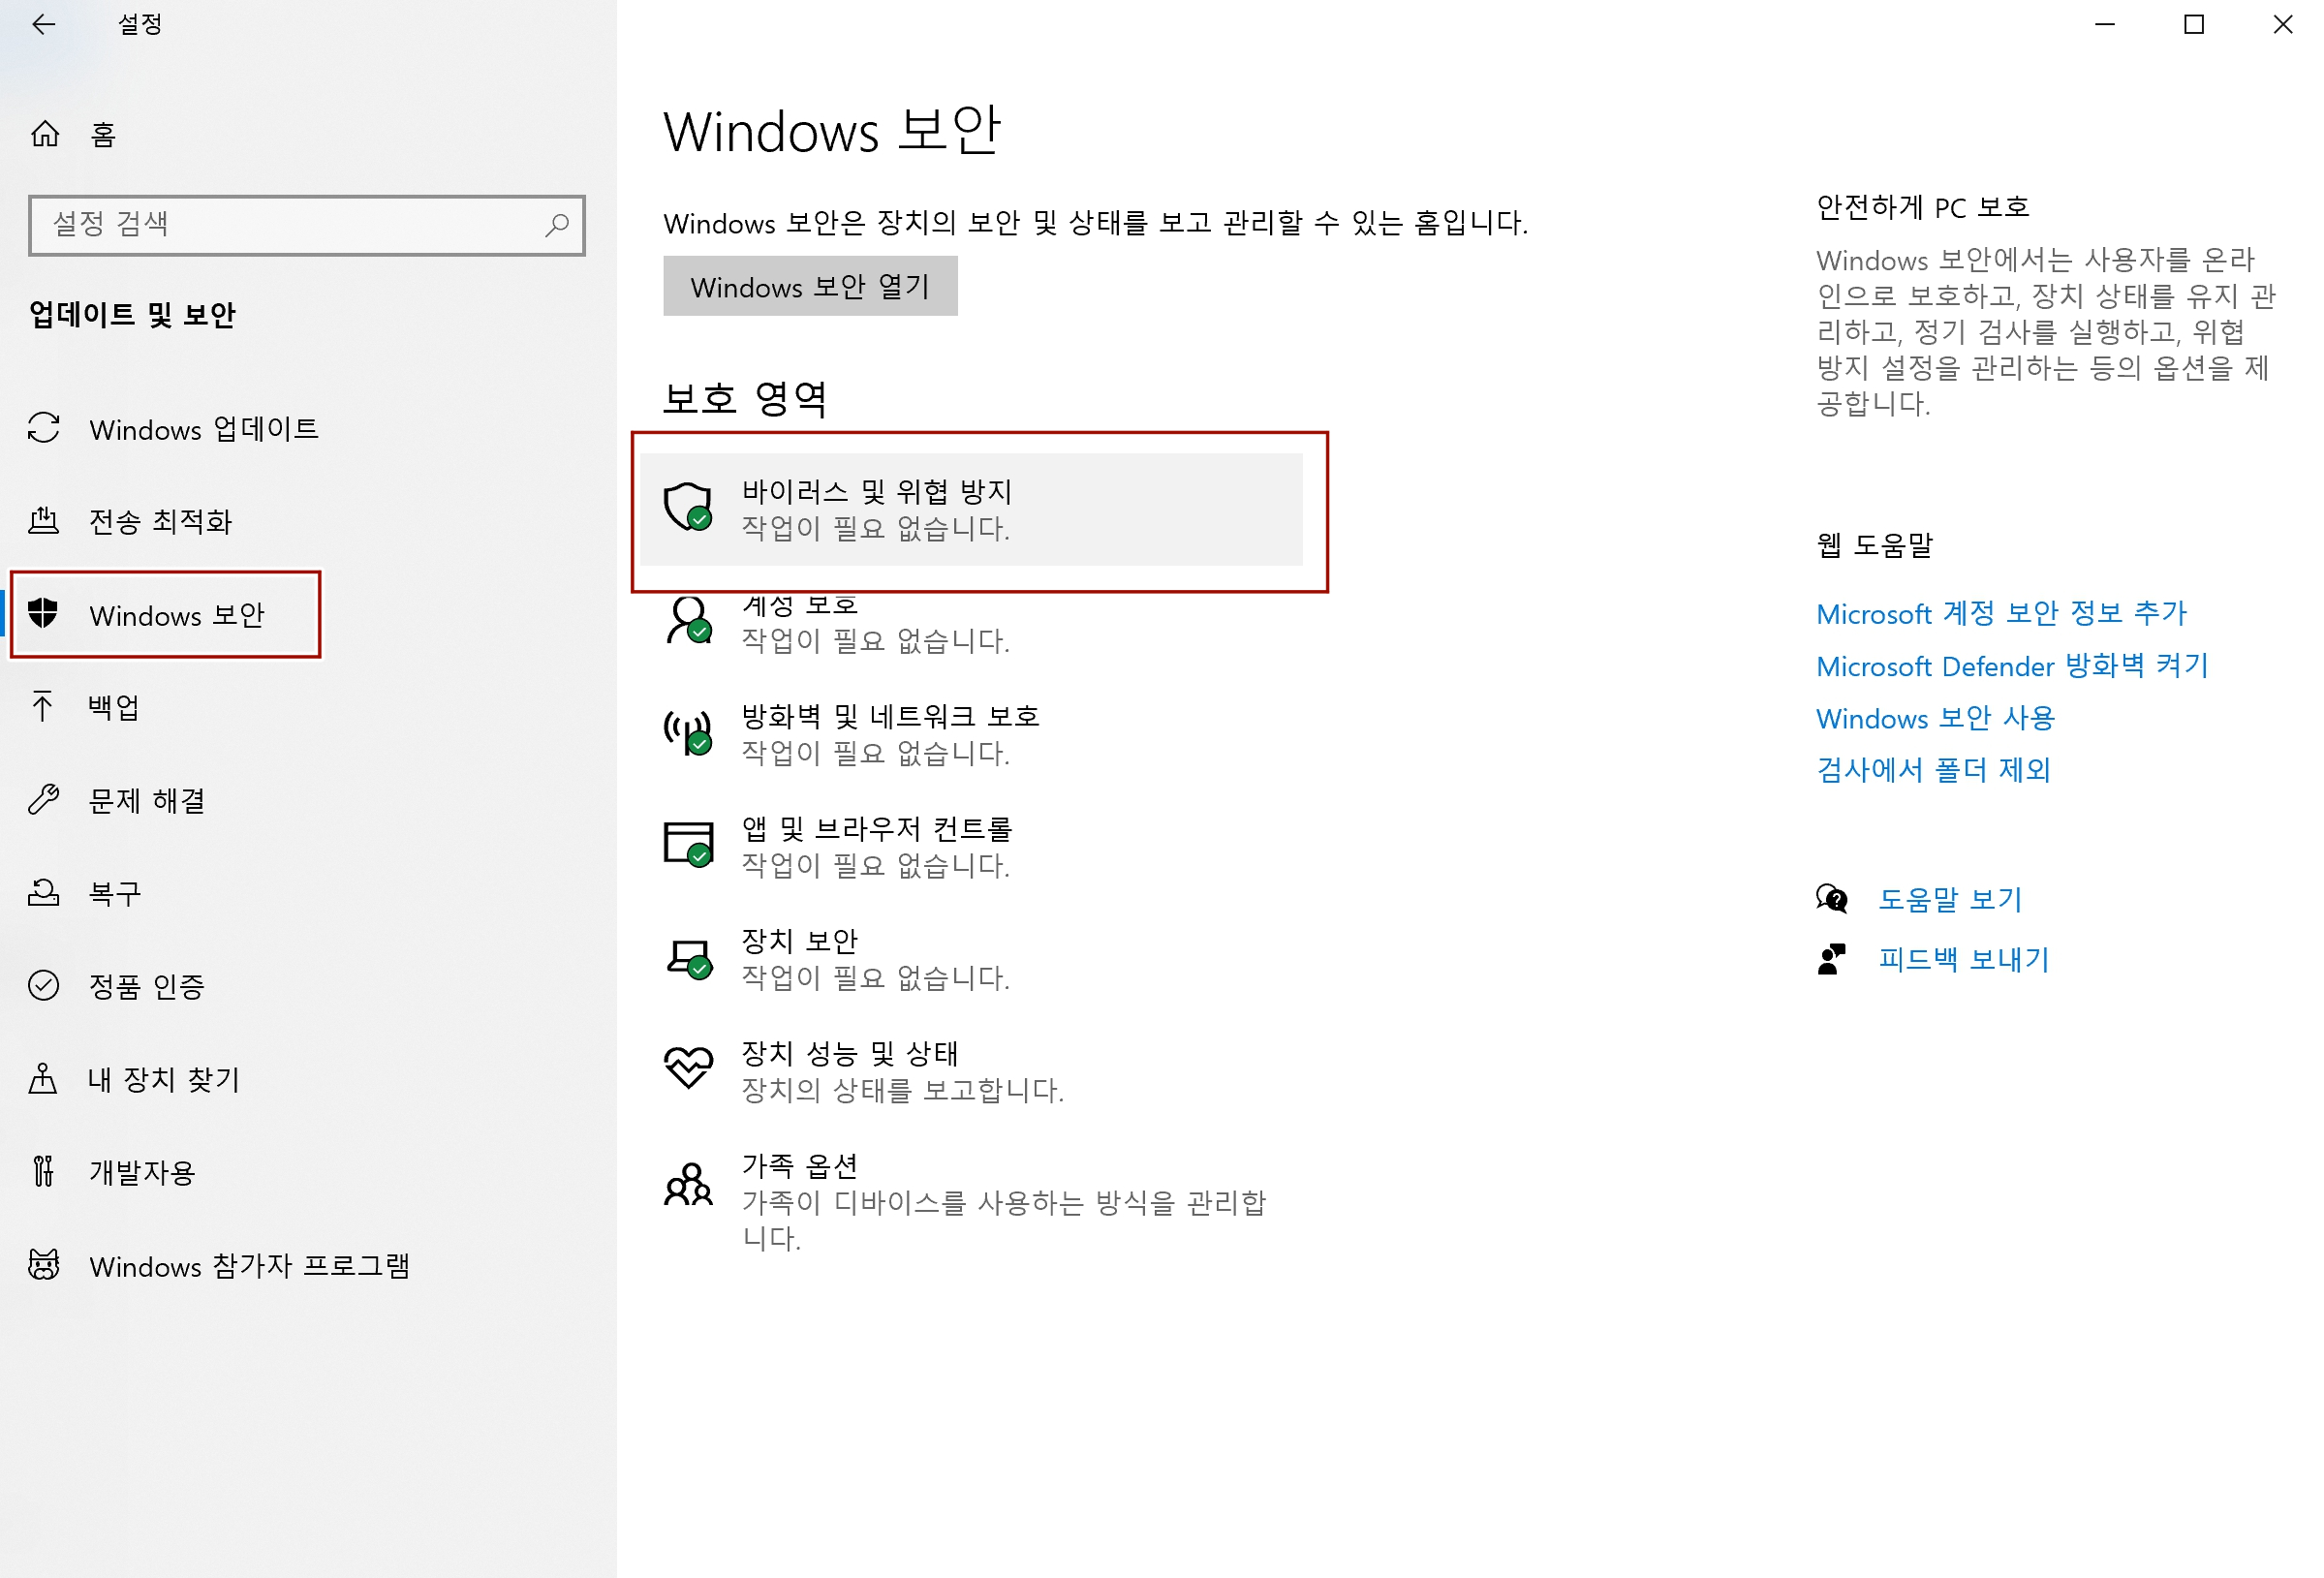Select 개발자용 in the sidebar
This screenshot has height=1578, width=2324.
click(x=141, y=1172)
